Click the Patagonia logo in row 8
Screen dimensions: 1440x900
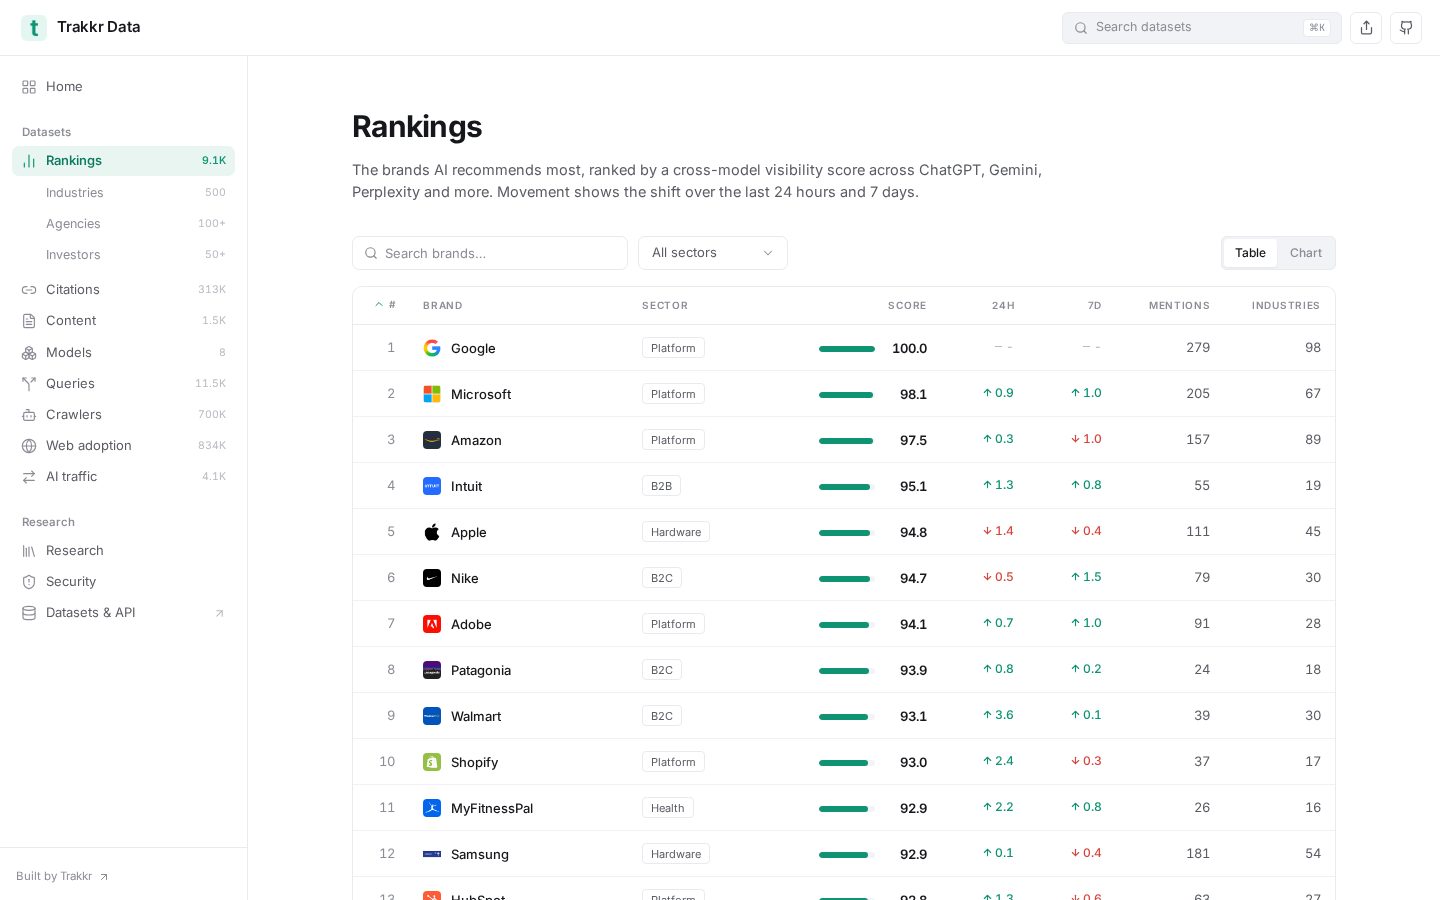(x=432, y=670)
